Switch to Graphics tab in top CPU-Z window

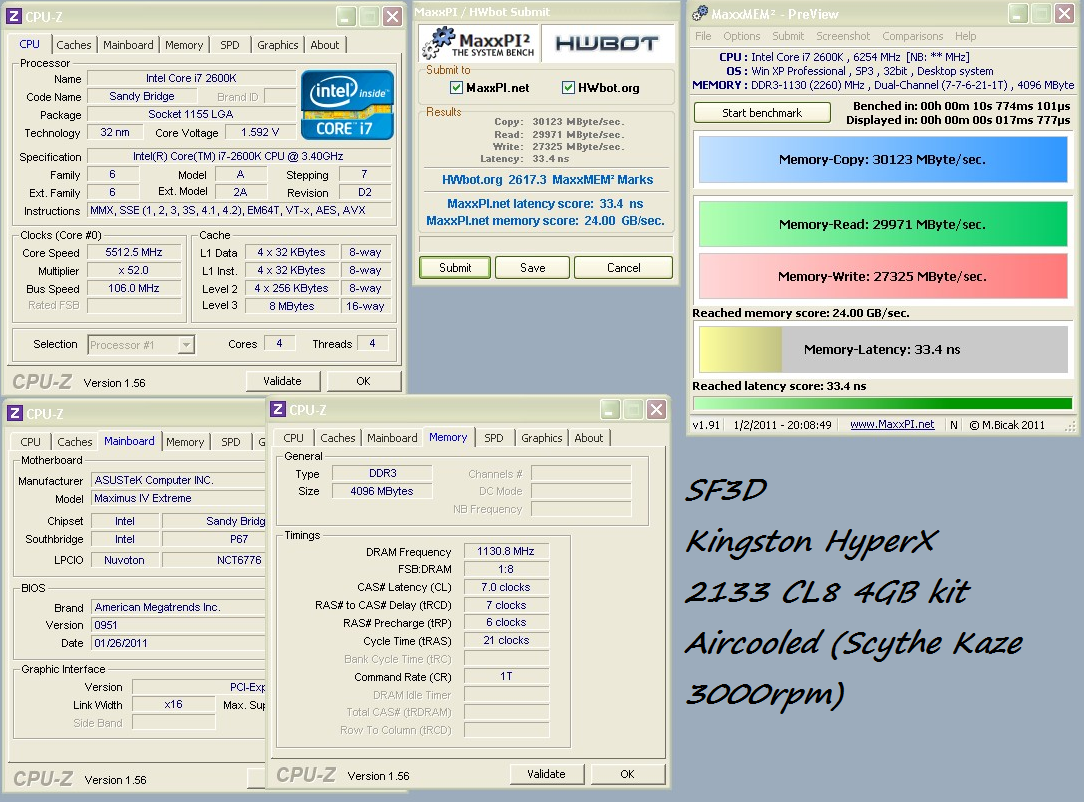click(277, 45)
